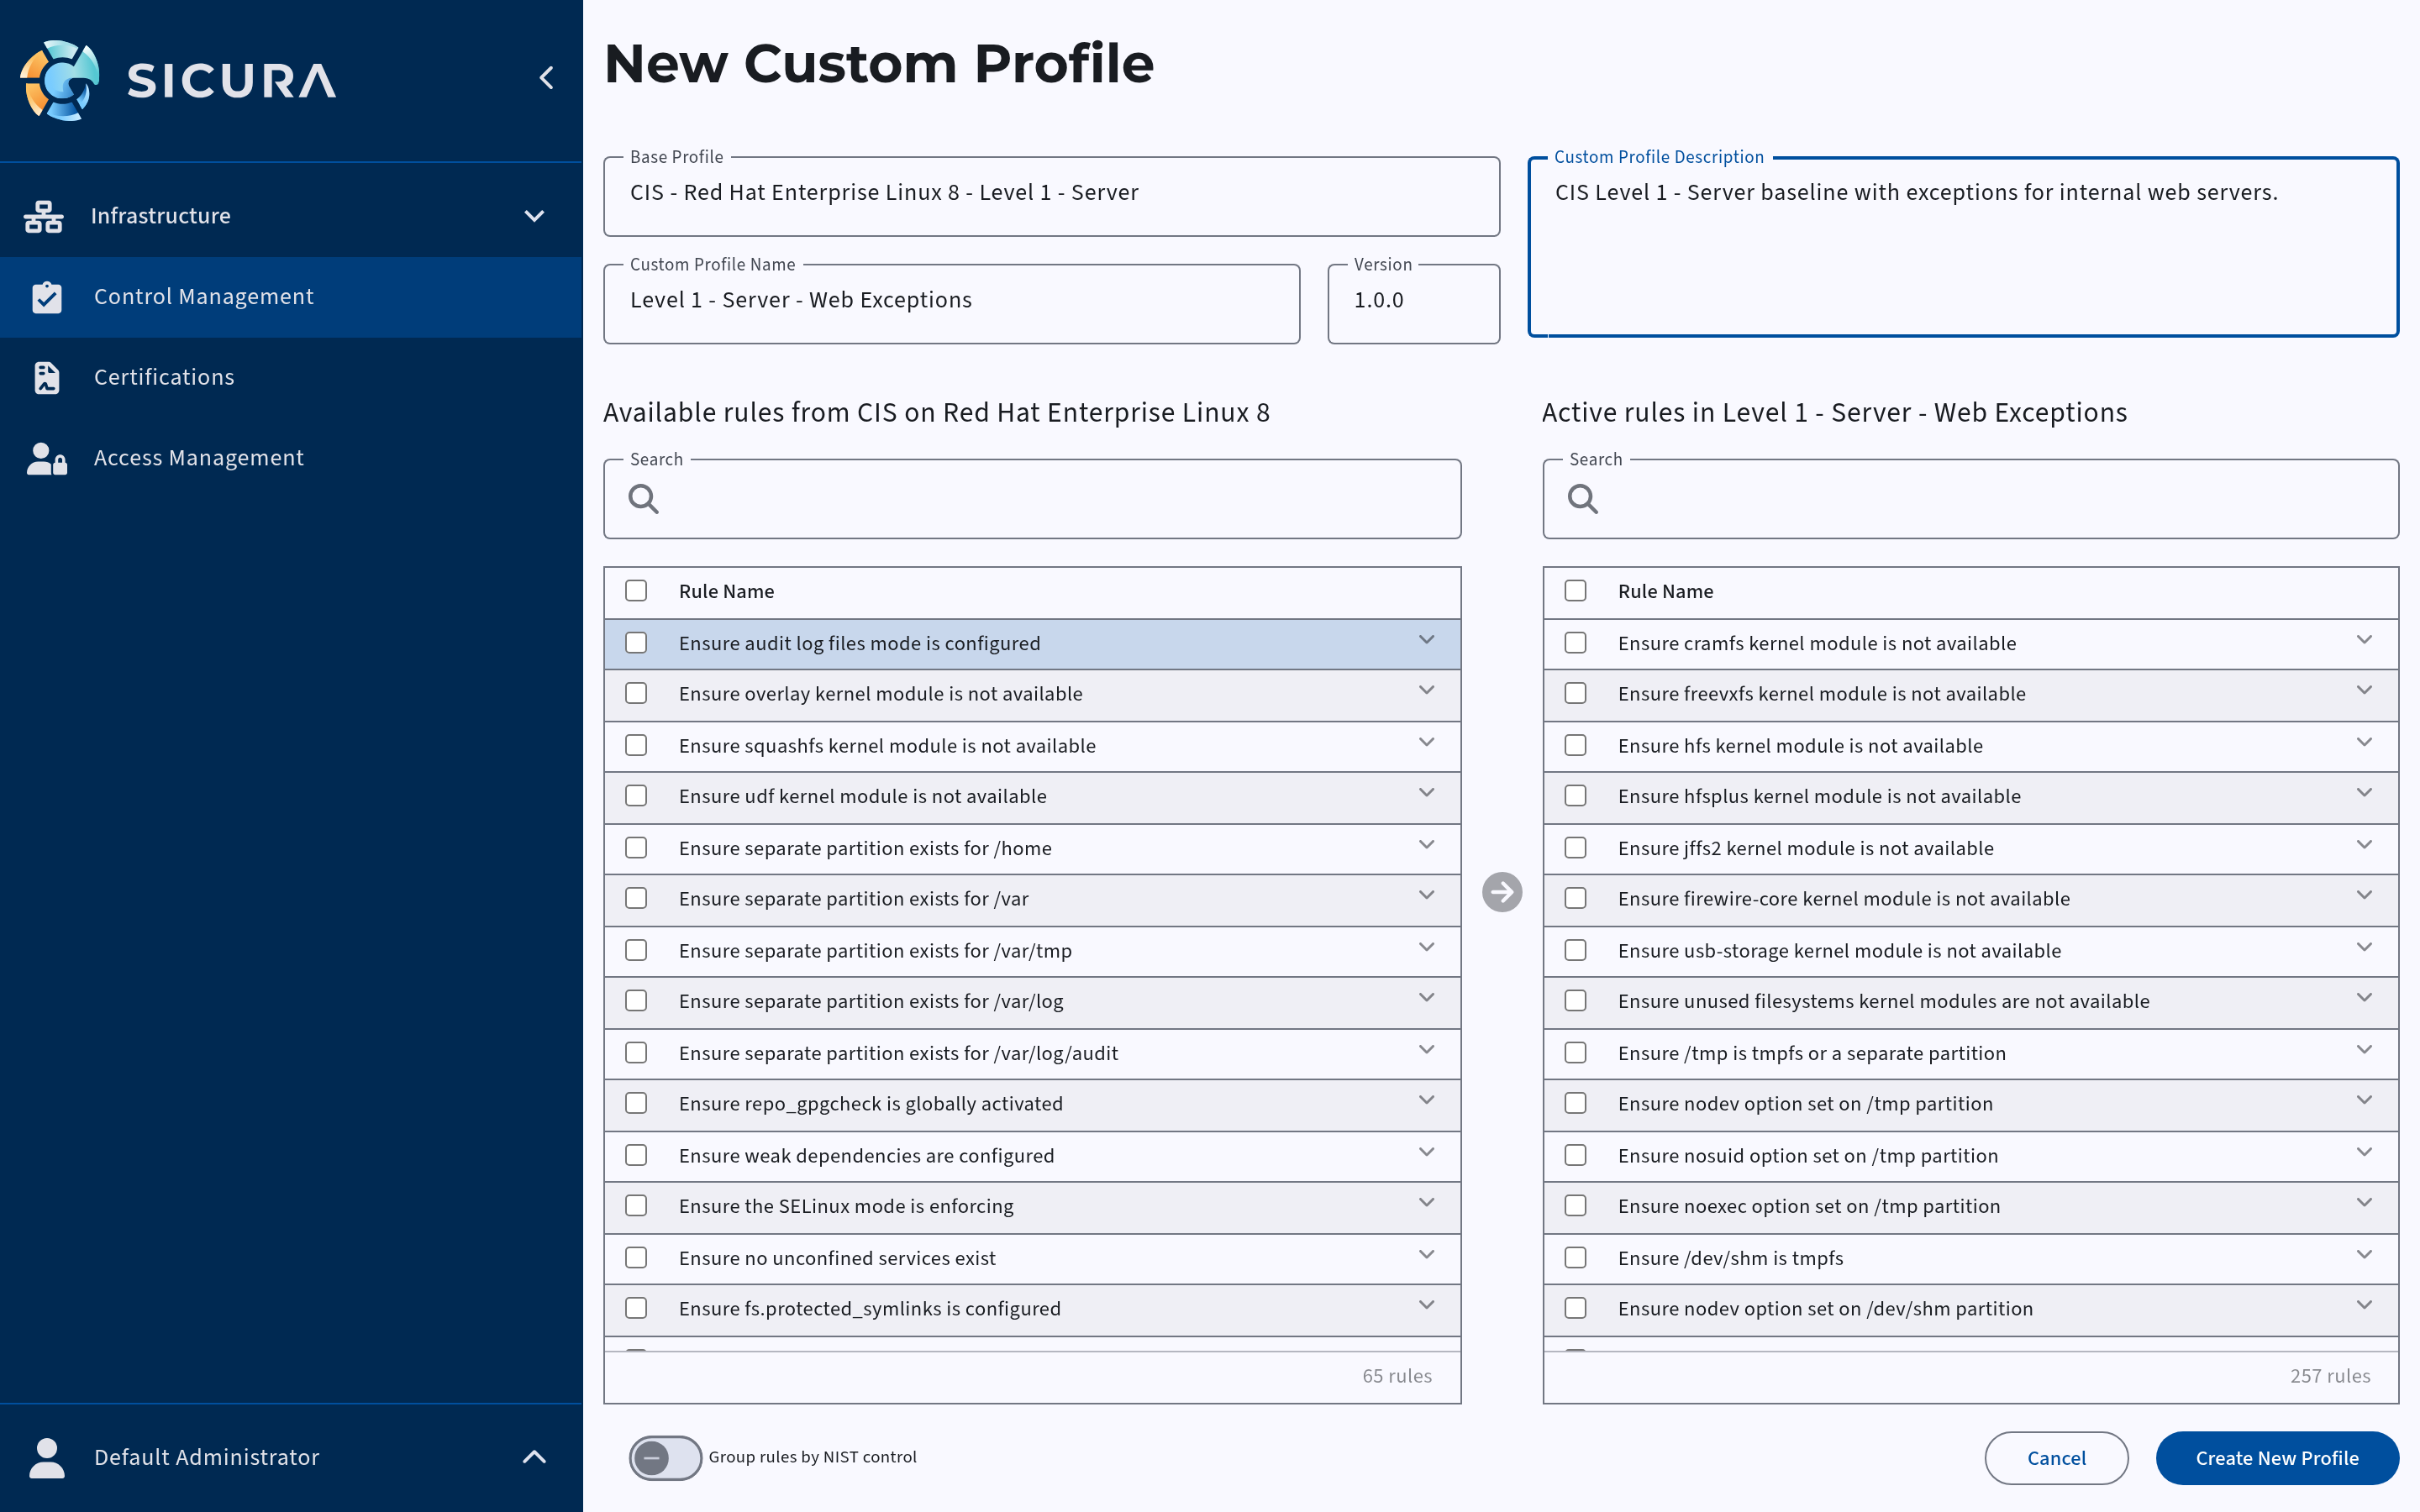Click the Certifications document icon

(x=47, y=377)
